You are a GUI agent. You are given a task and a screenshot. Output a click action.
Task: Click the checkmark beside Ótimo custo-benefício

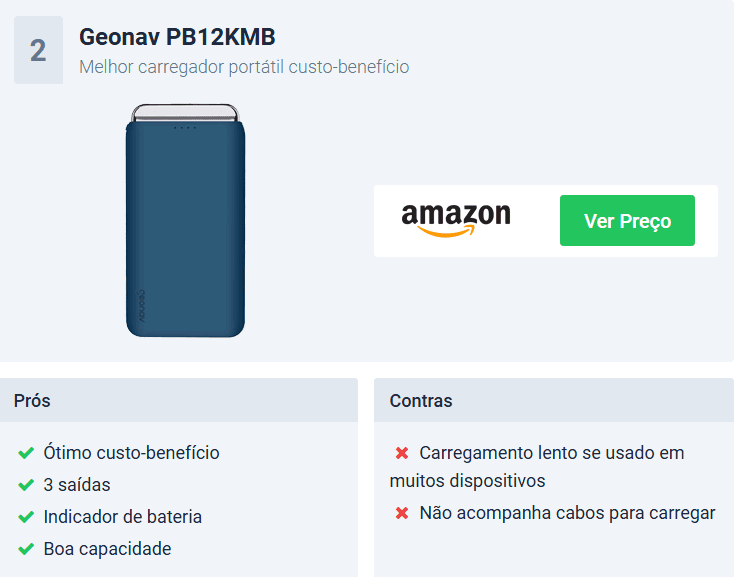(x=26, y=453)
